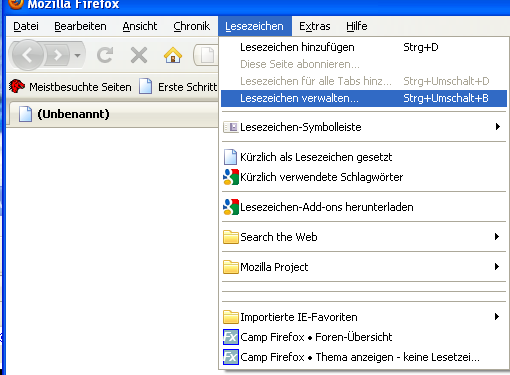Expand the Search the Web submenu arrow

coord(497,237)
